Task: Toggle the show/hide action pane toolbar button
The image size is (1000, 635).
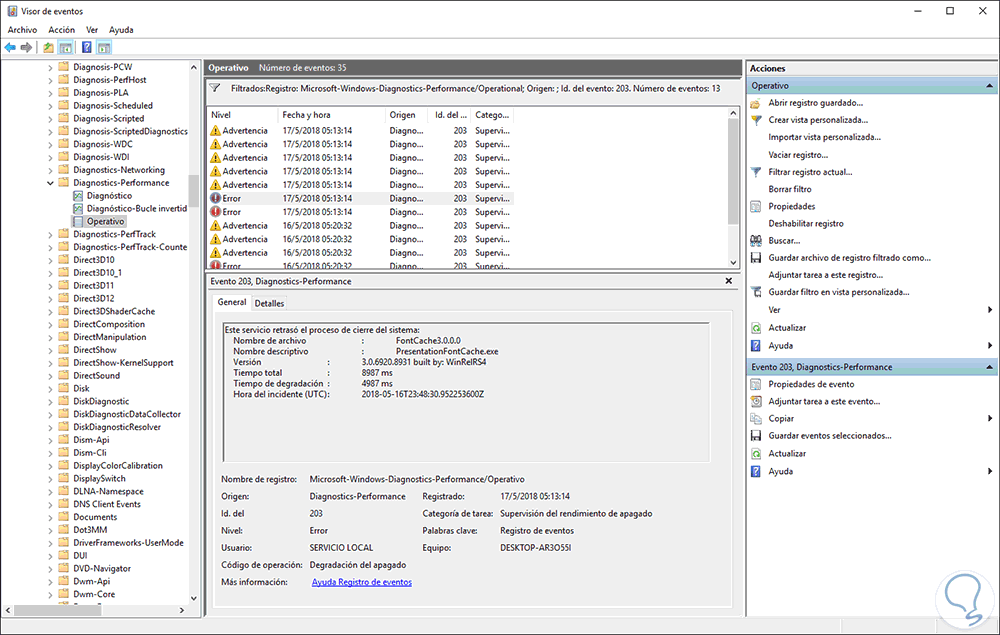Action: coord(104,47)
